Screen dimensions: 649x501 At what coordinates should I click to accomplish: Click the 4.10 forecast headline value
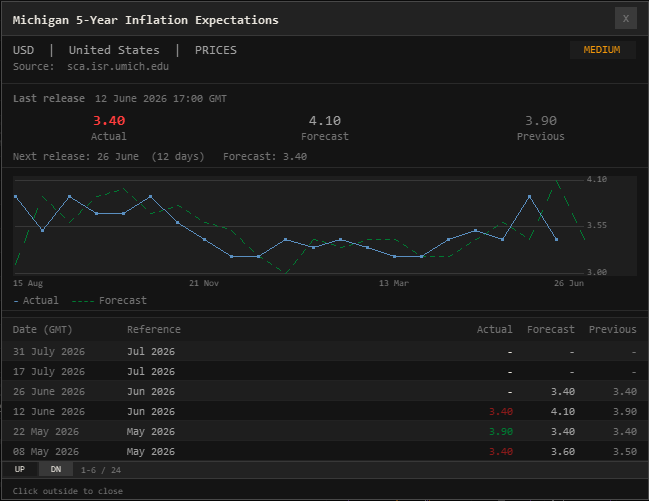pos(325,120)
